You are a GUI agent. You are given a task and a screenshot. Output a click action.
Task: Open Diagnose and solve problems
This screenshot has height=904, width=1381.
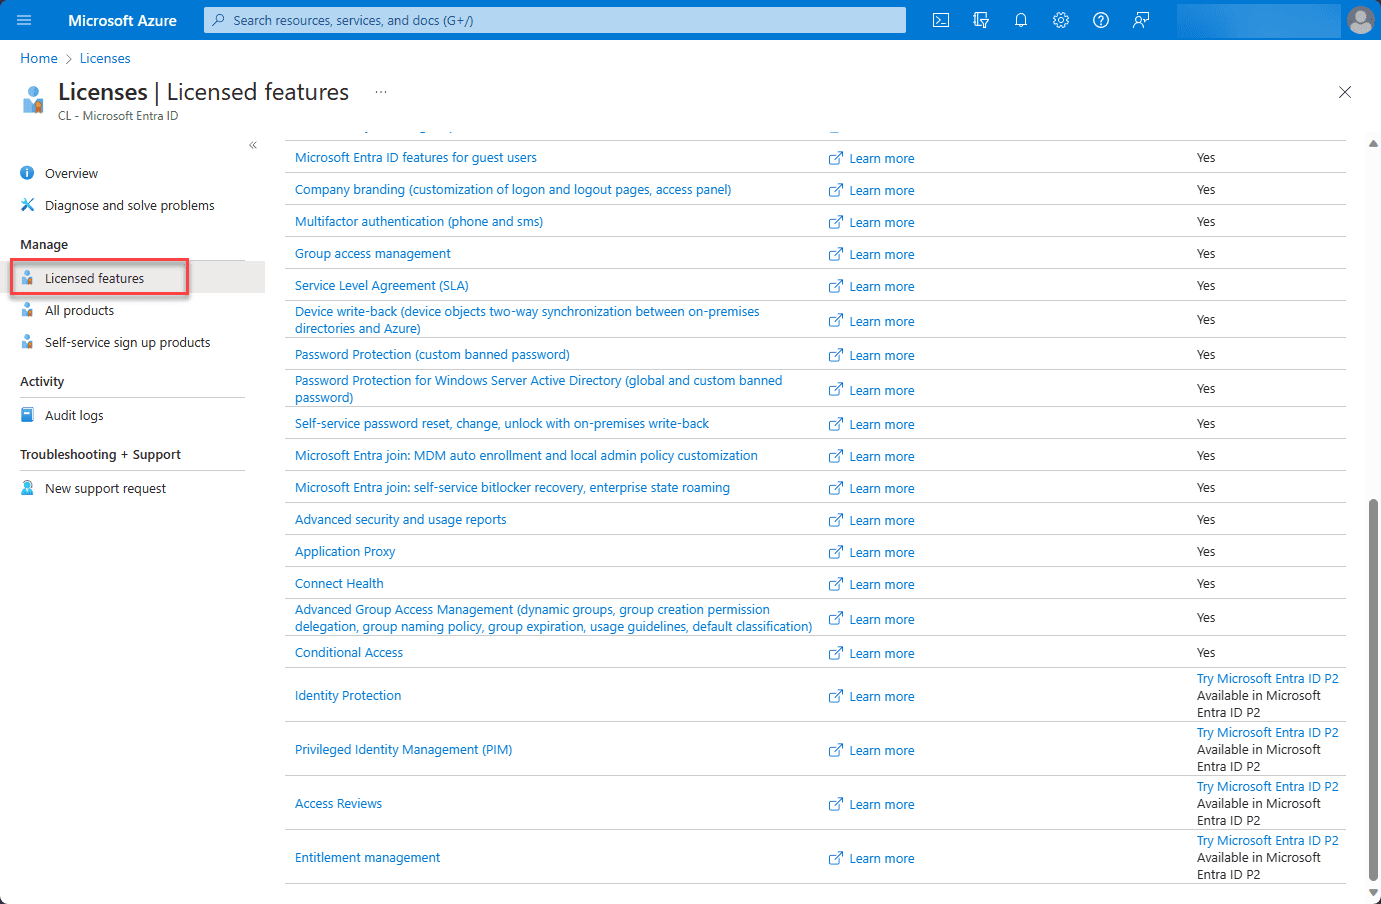(130, 205)
